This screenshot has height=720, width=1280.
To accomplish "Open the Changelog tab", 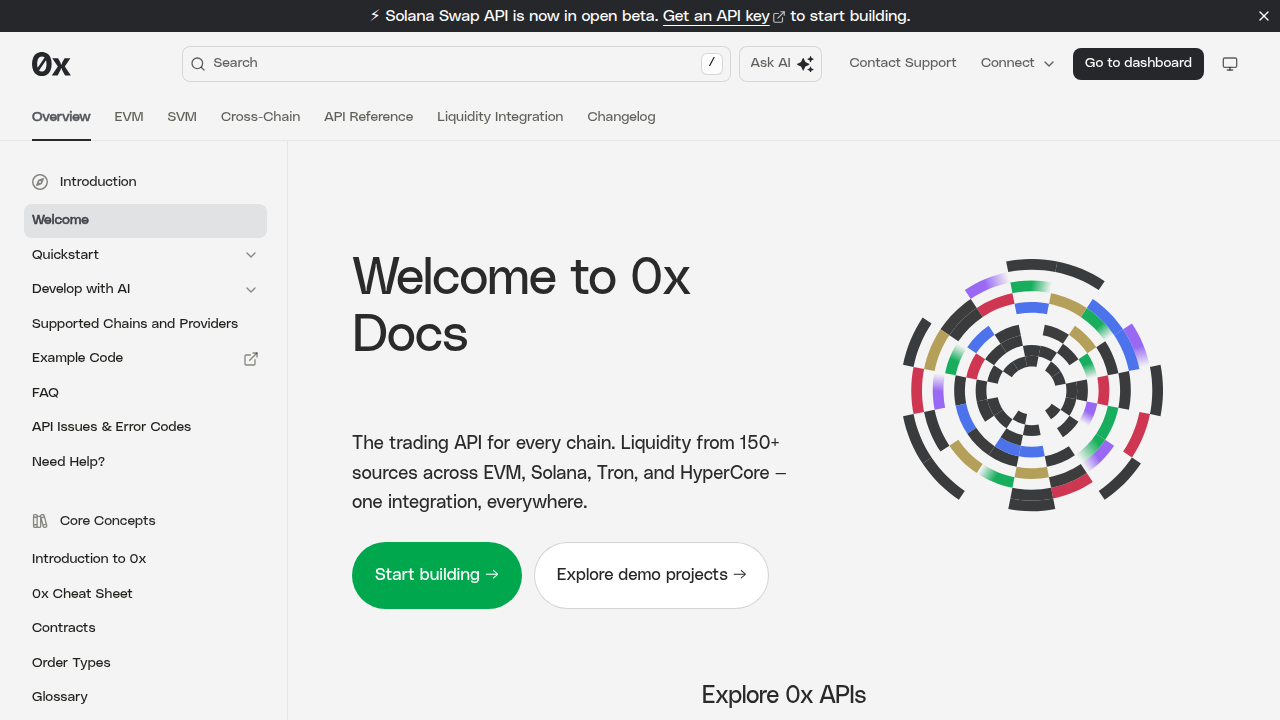I will click(621, 117).
